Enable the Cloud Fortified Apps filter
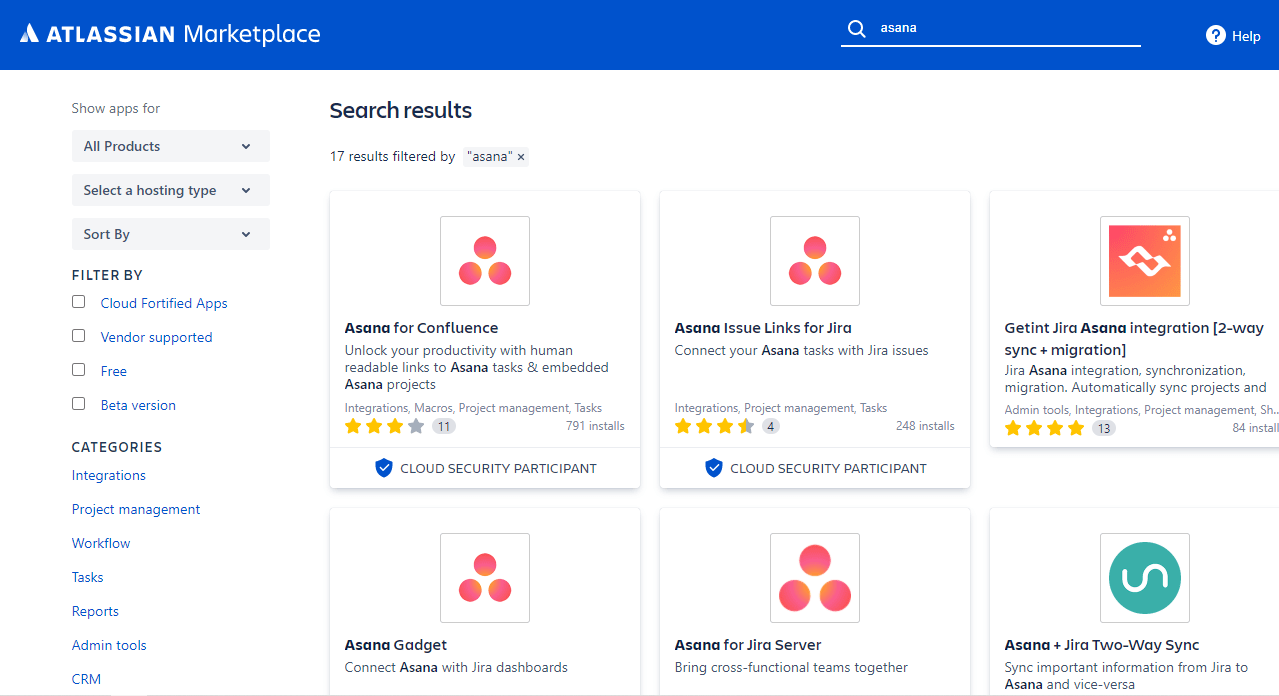The image size is (1279, 696). pyautogui.click(x=78, y=301)
